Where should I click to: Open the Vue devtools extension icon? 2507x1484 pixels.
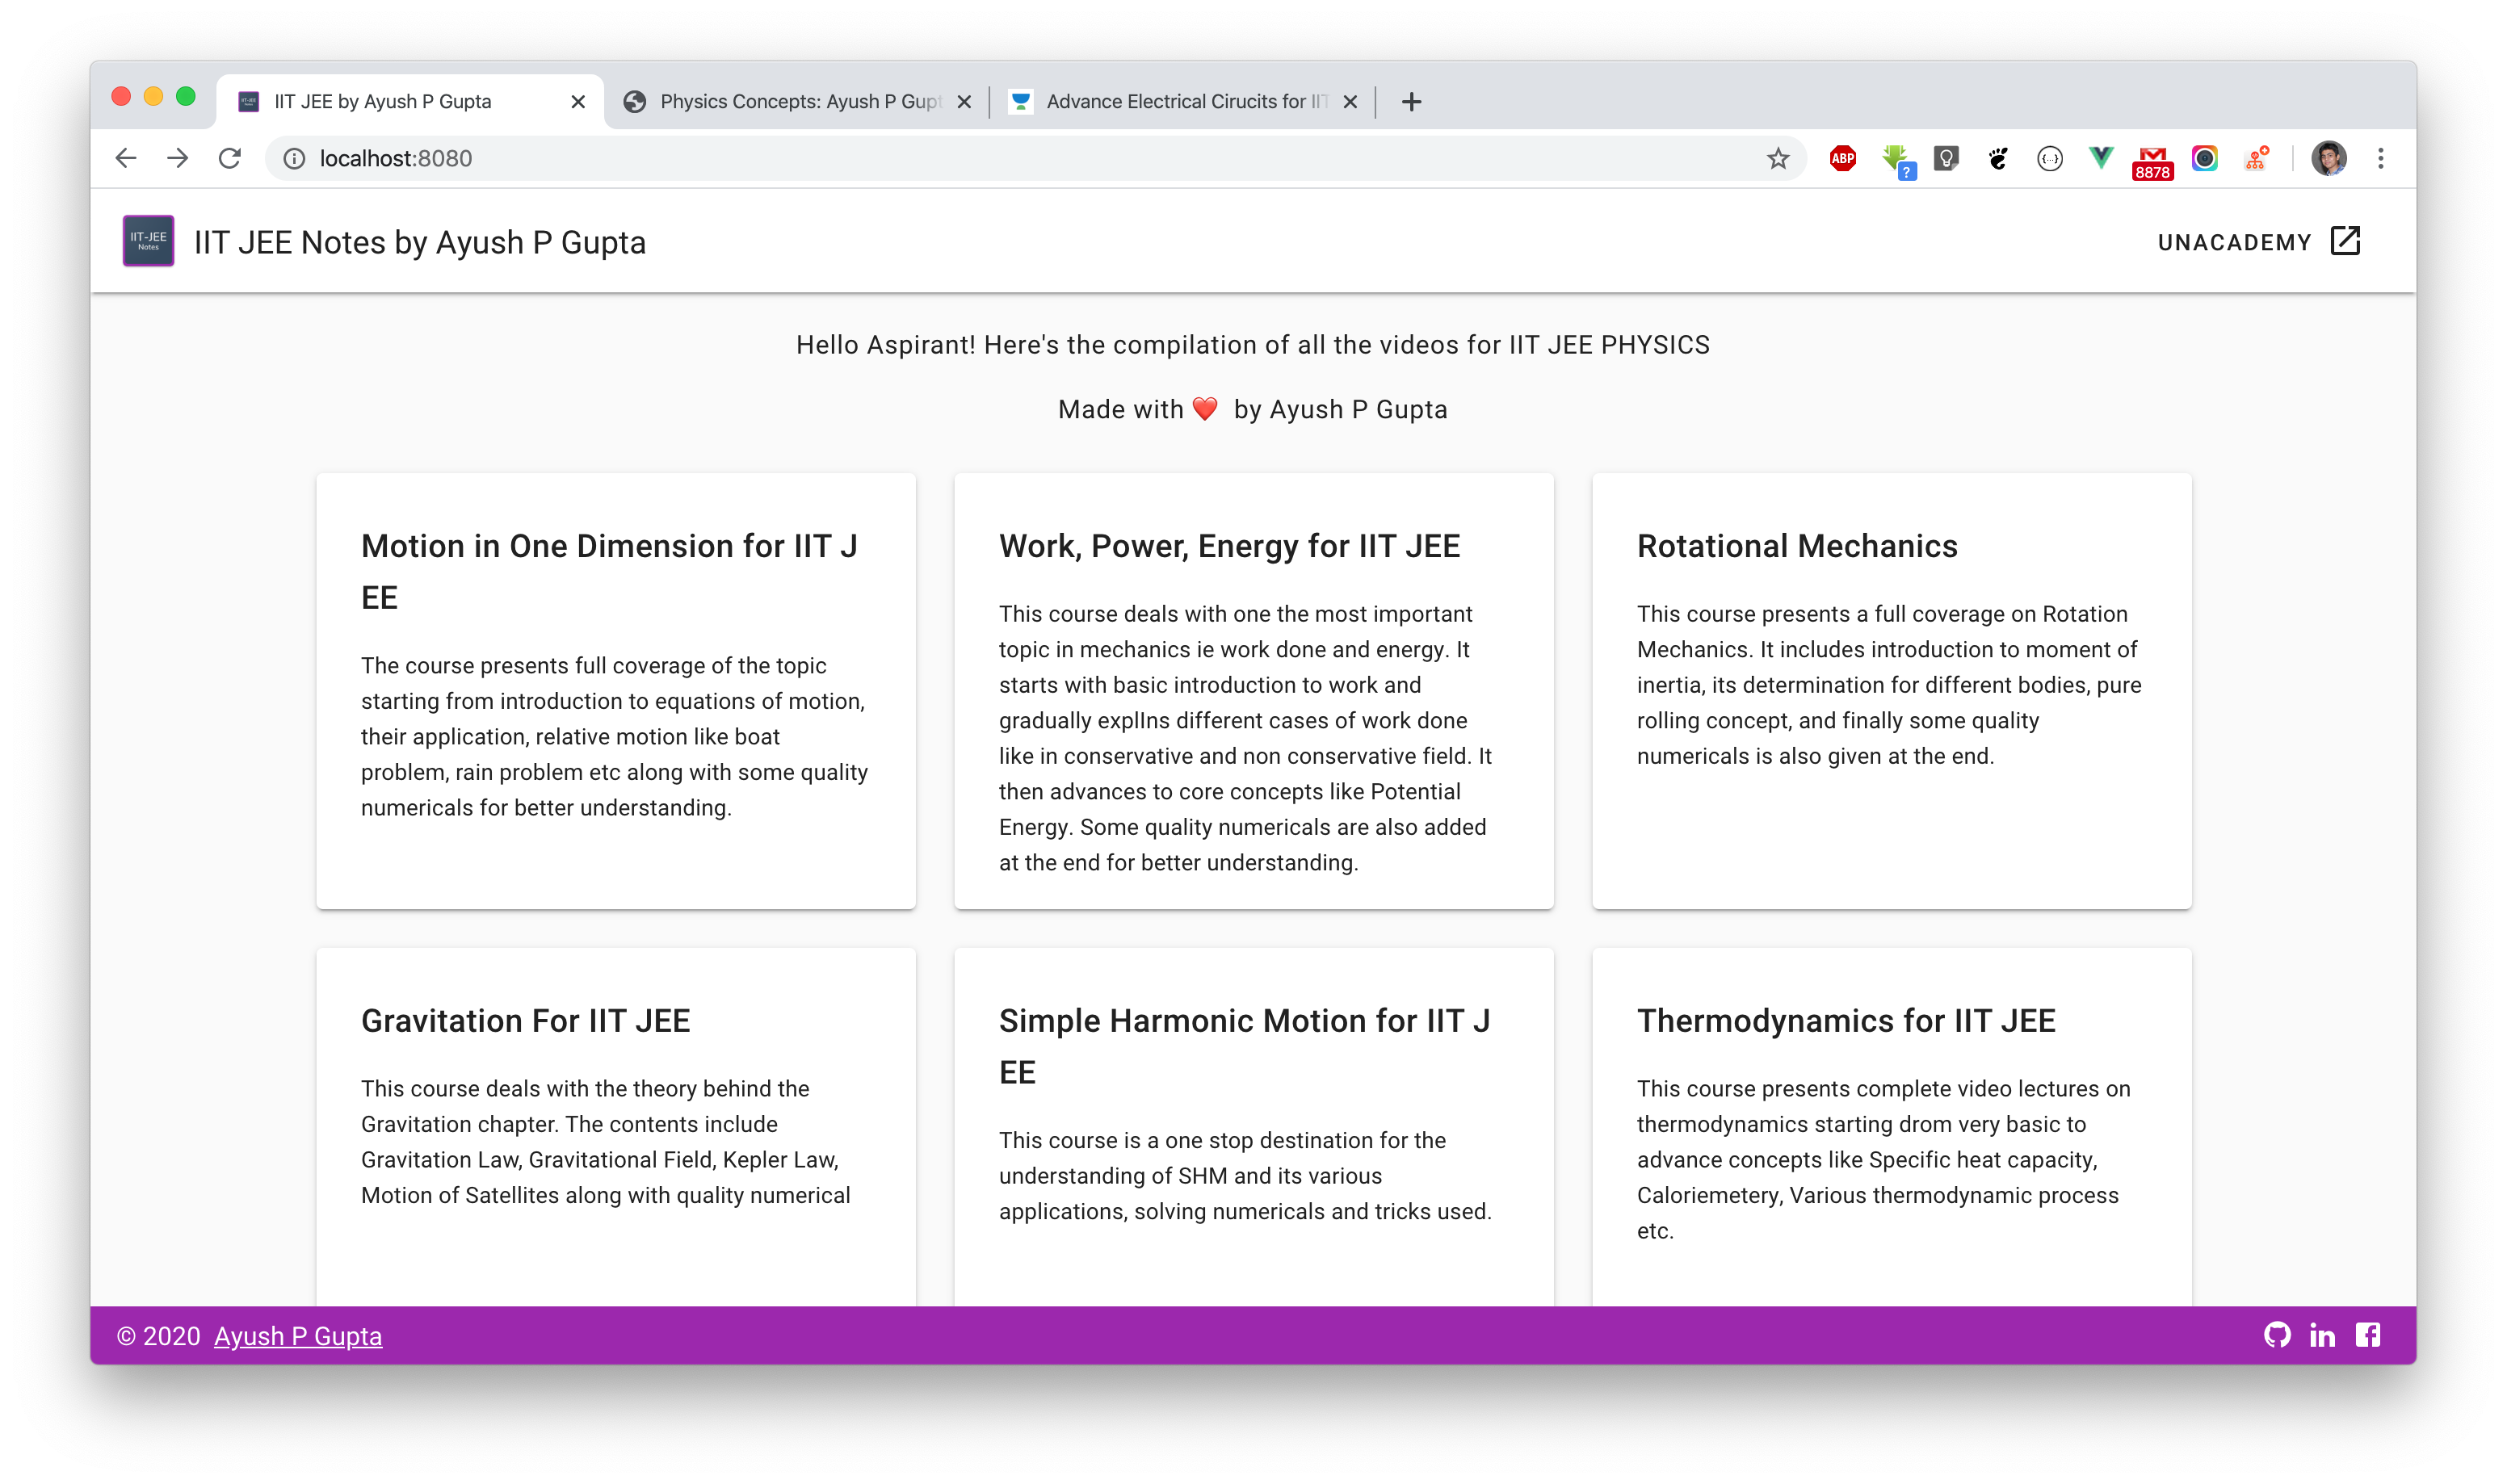2101,158
